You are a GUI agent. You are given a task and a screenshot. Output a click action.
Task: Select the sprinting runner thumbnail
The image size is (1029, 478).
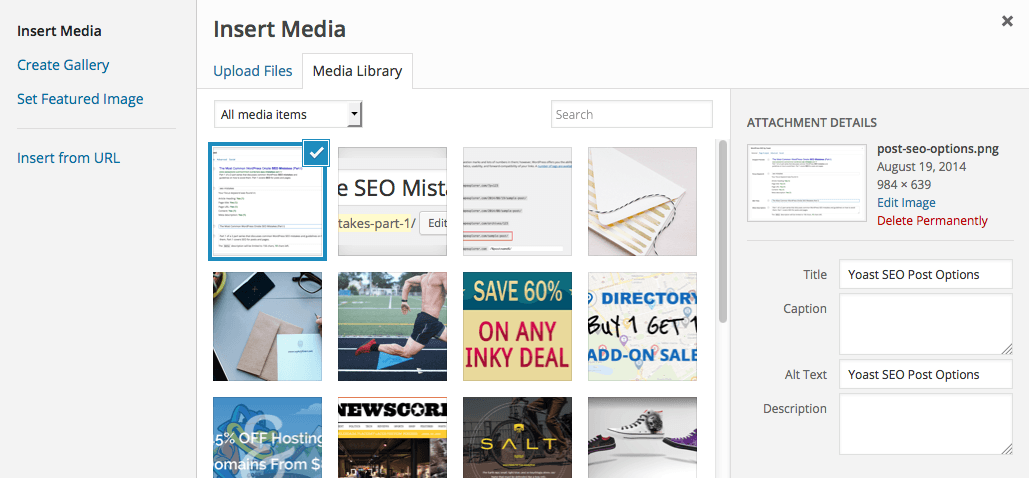pos(392,326)
